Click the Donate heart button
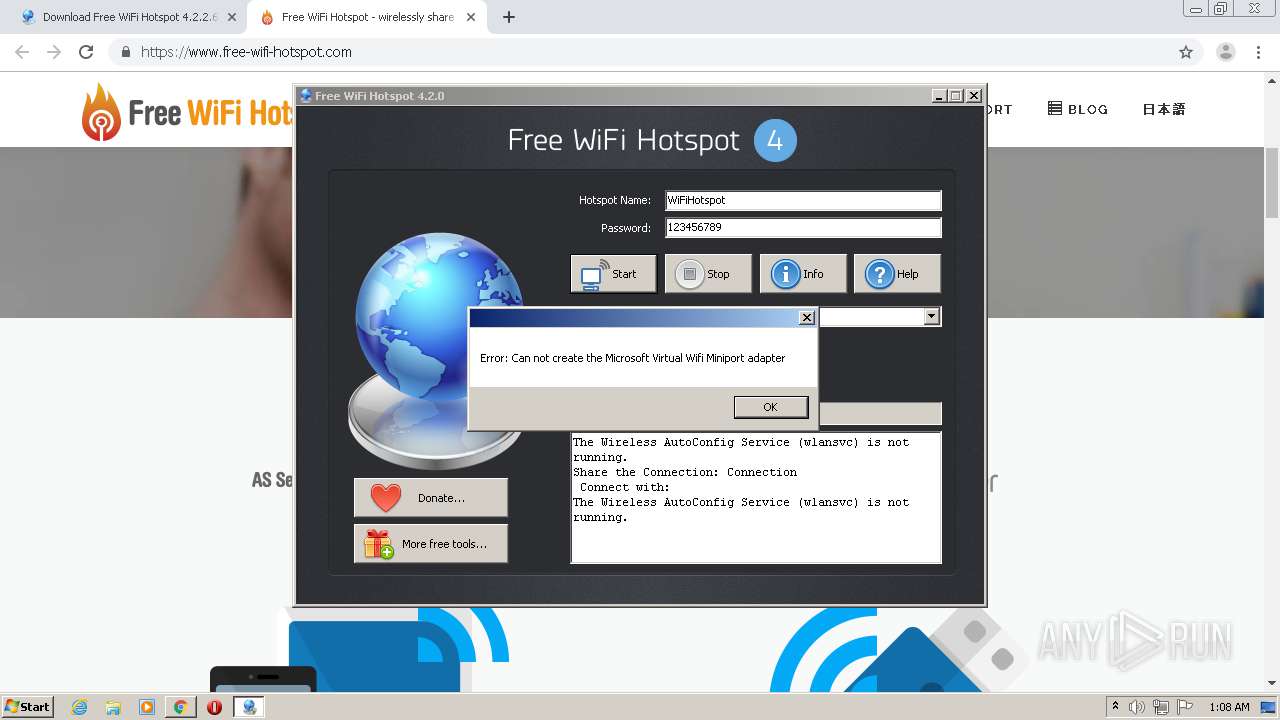The height and width of the screenshot is (720, 1280). (430, 497)
